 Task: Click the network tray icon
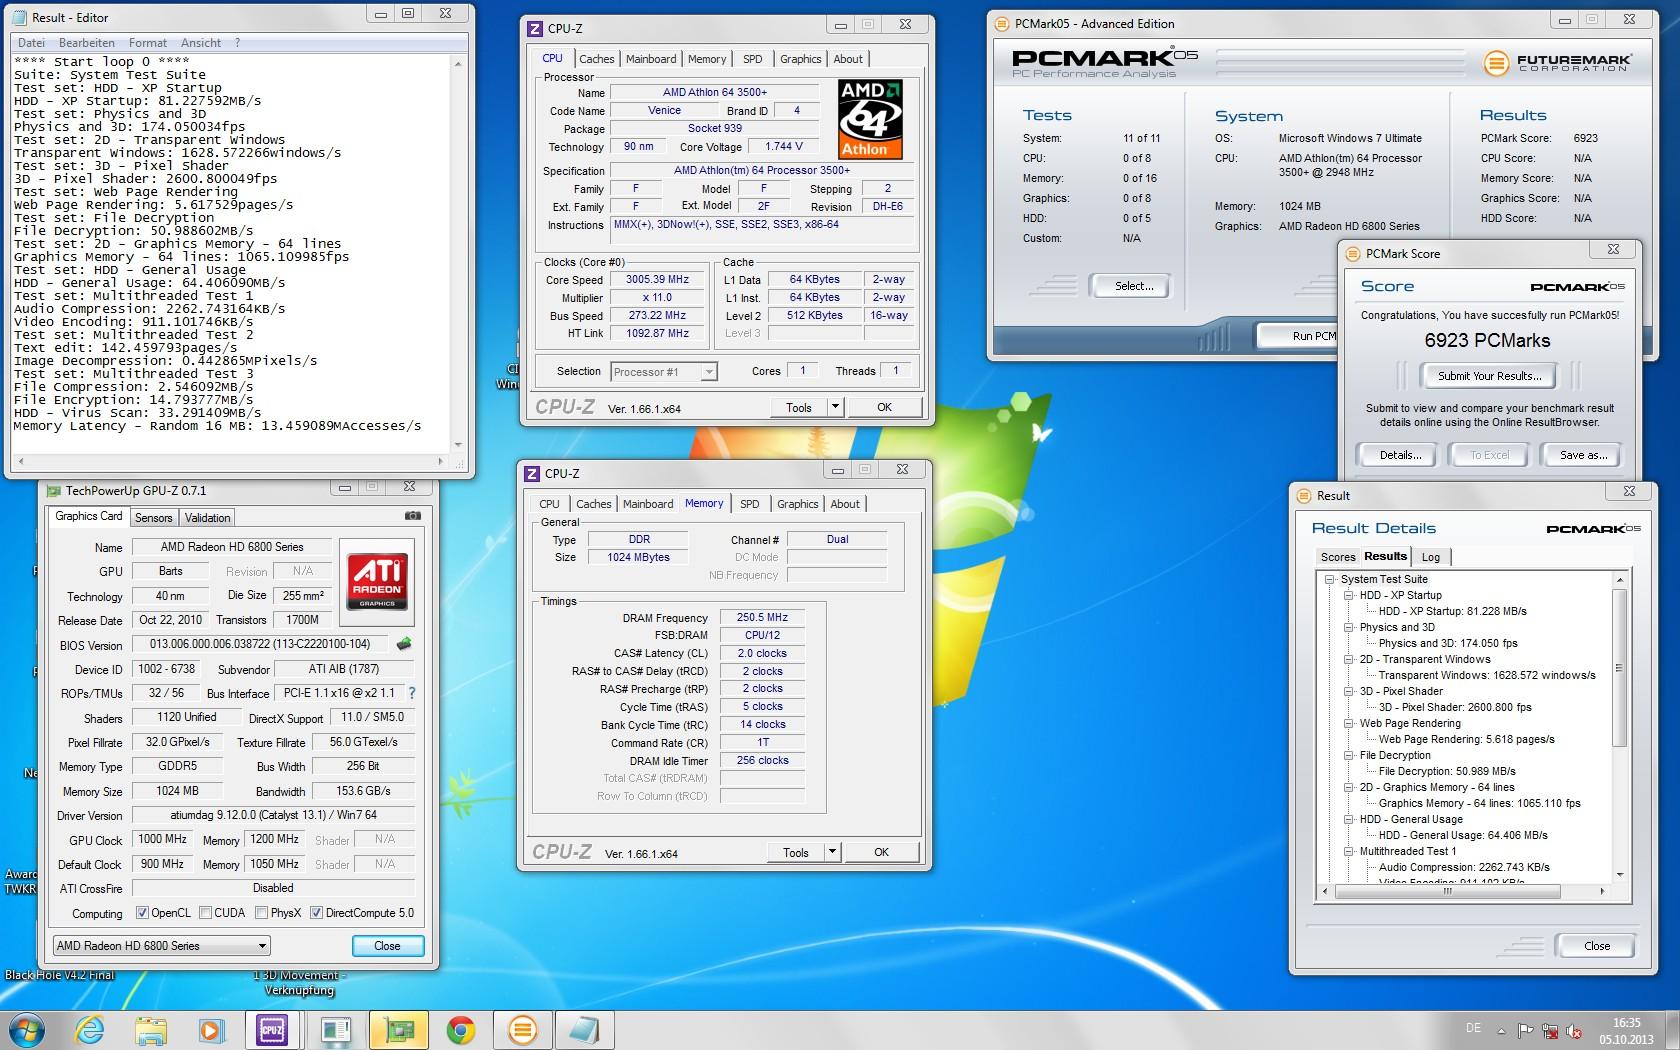click(1550, 1030)
